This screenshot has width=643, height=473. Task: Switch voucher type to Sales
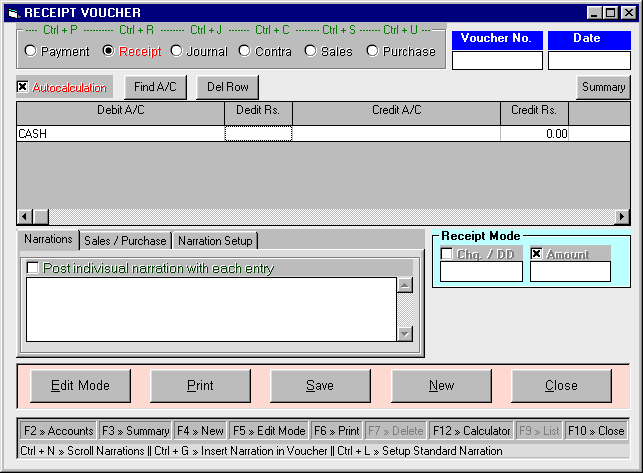[311, 51]
